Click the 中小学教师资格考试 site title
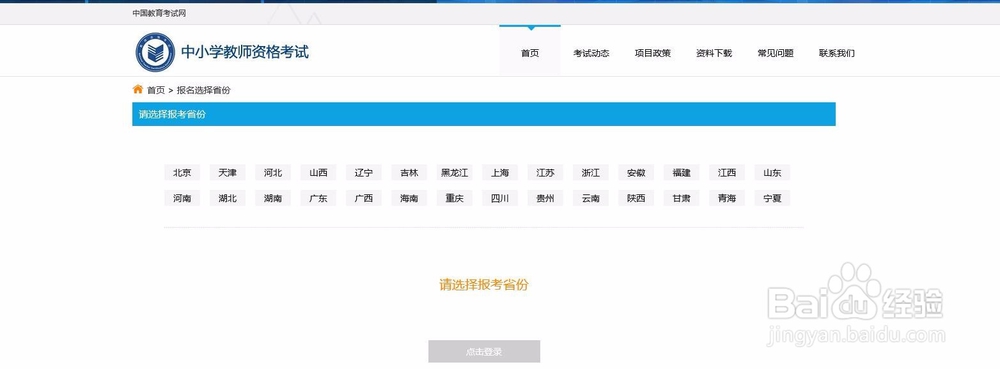Image resolution: width=1000 pixels, height=369 pixels. tap(245, 52)
